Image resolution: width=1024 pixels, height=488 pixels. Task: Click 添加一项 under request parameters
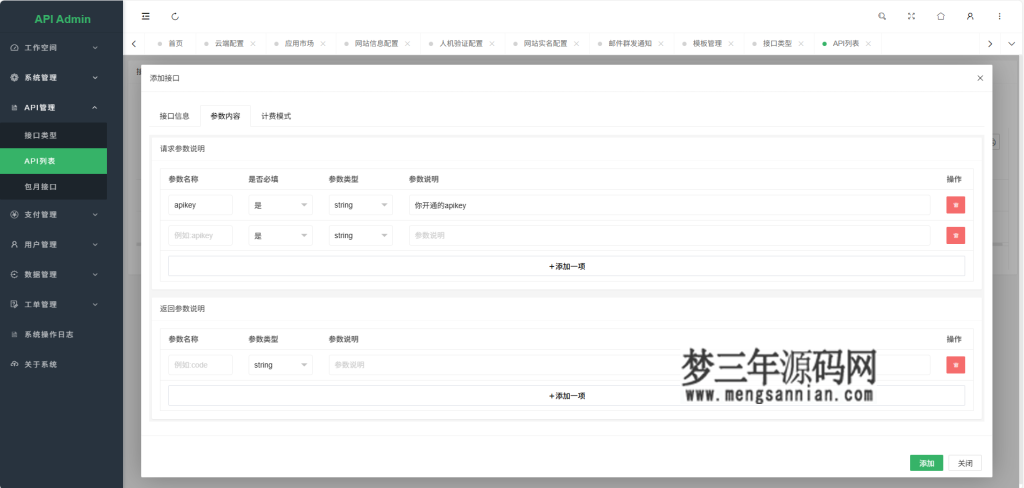coord(566,266)
